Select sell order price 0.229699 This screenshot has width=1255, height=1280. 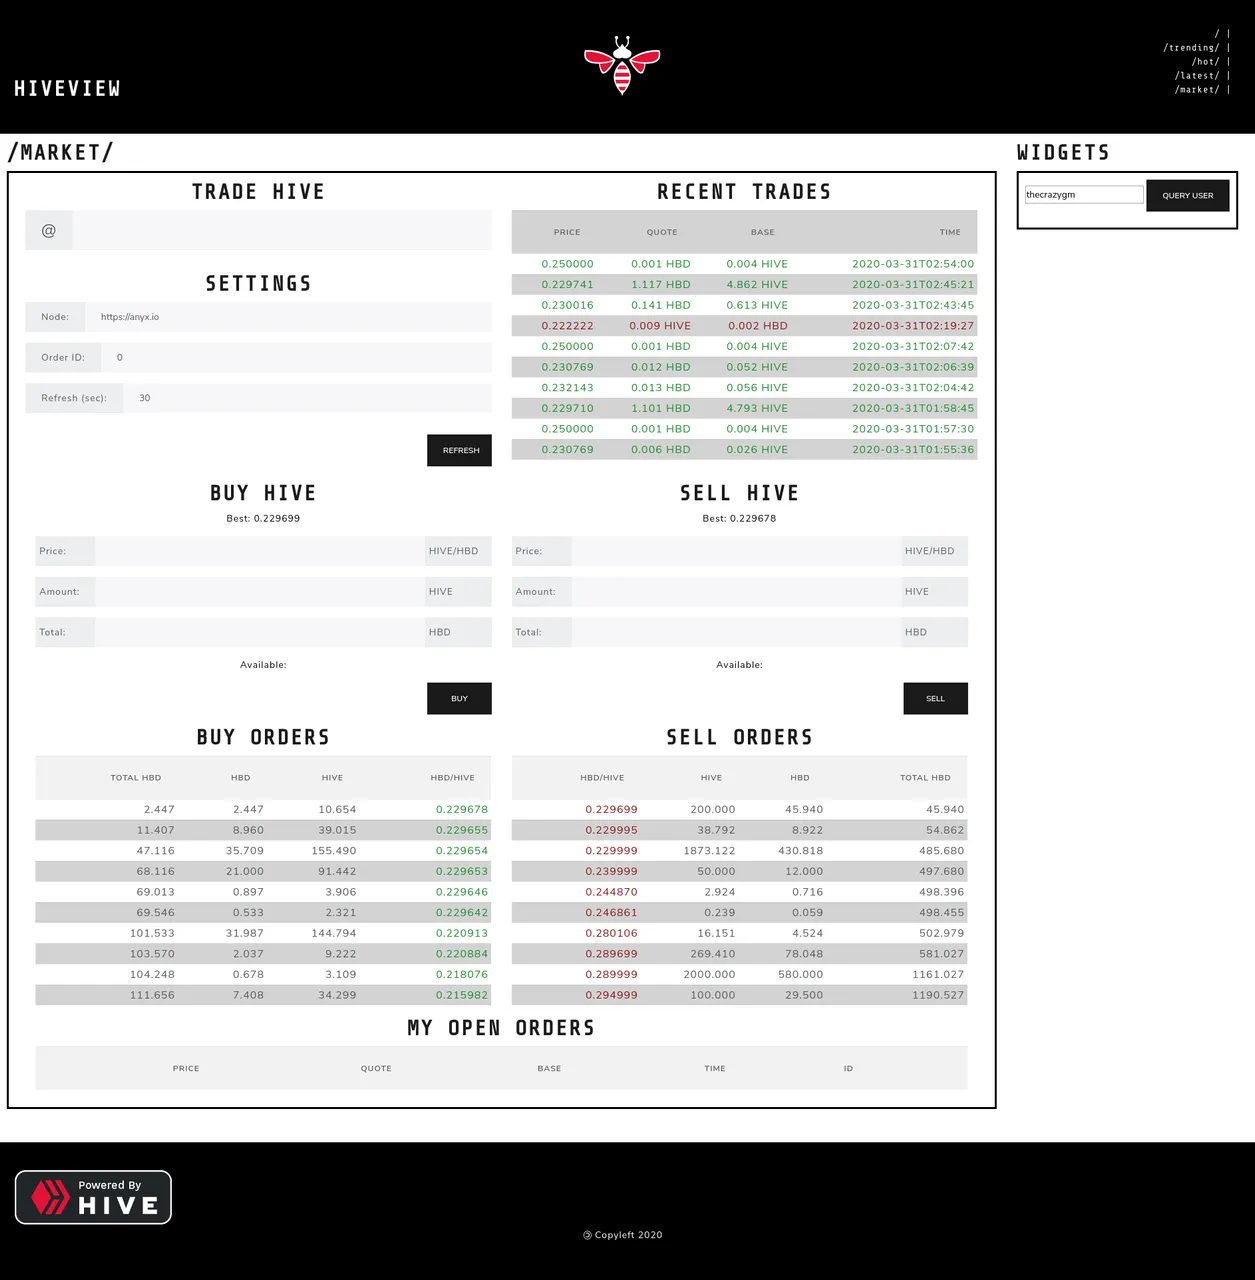611,810
